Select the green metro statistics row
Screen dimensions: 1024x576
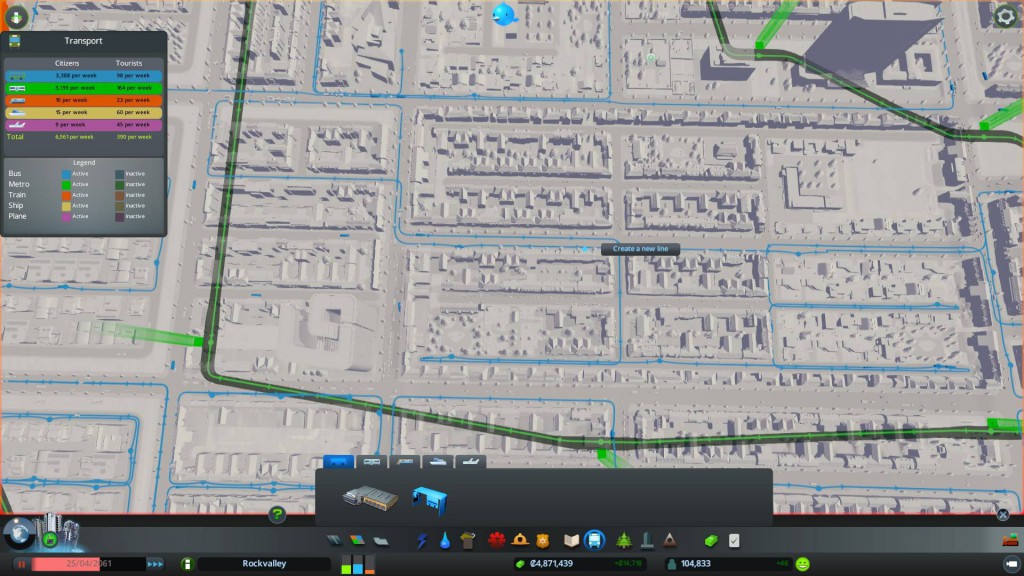coord(84,88)
